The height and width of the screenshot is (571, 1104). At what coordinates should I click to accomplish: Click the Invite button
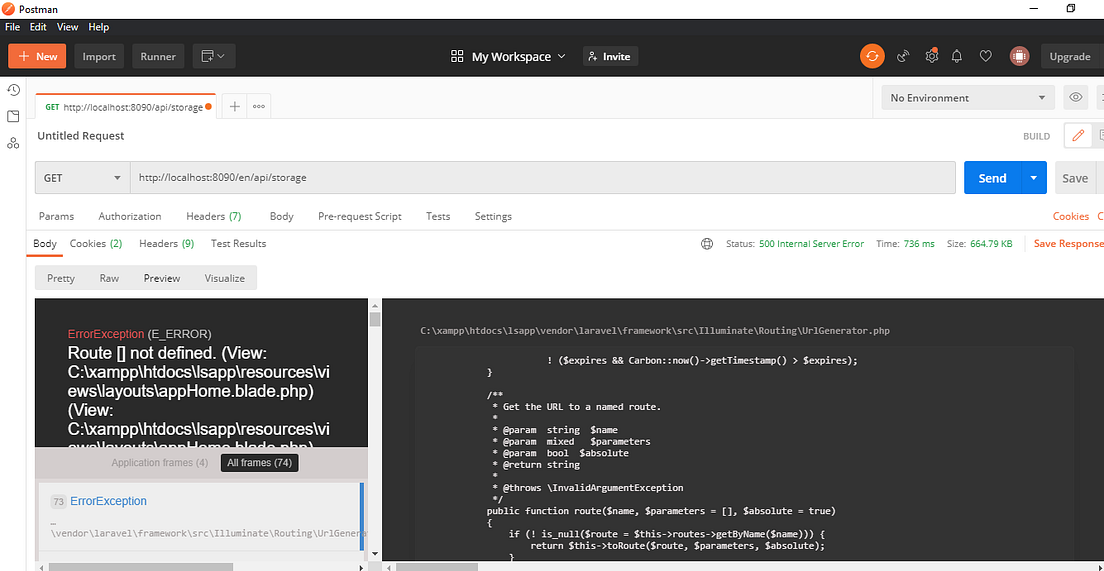(610, 56)
